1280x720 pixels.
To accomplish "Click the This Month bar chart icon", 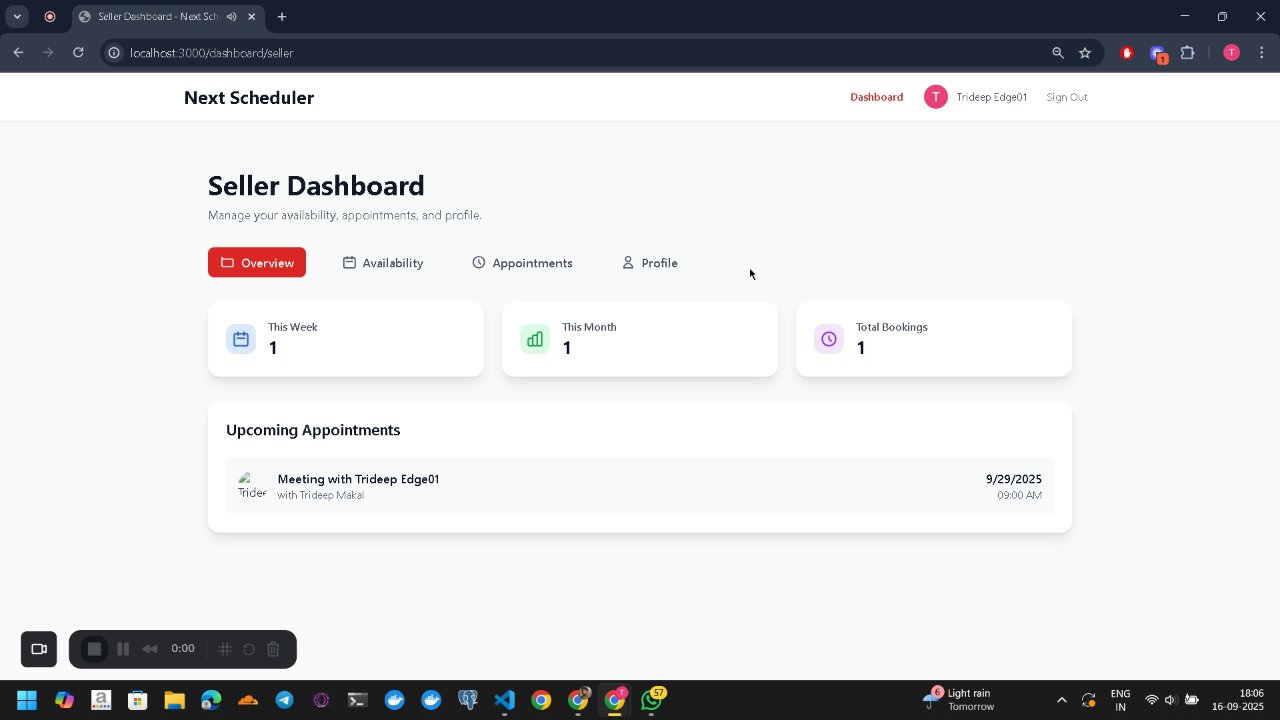I will coord(535,339).
